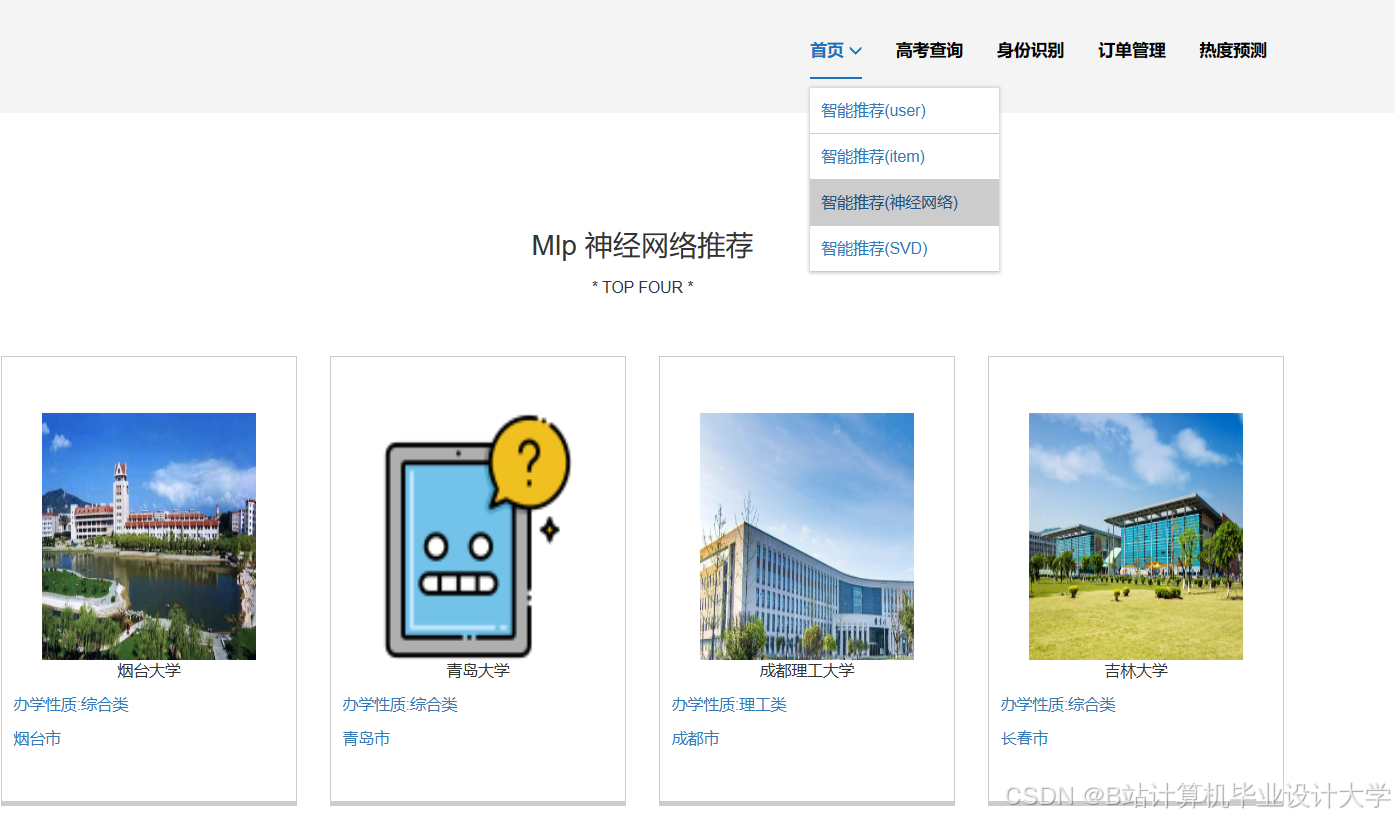Select 智能推荐(SVD) from the dropdown
Screen dimensions: 1395x819
tap(873, 248)
